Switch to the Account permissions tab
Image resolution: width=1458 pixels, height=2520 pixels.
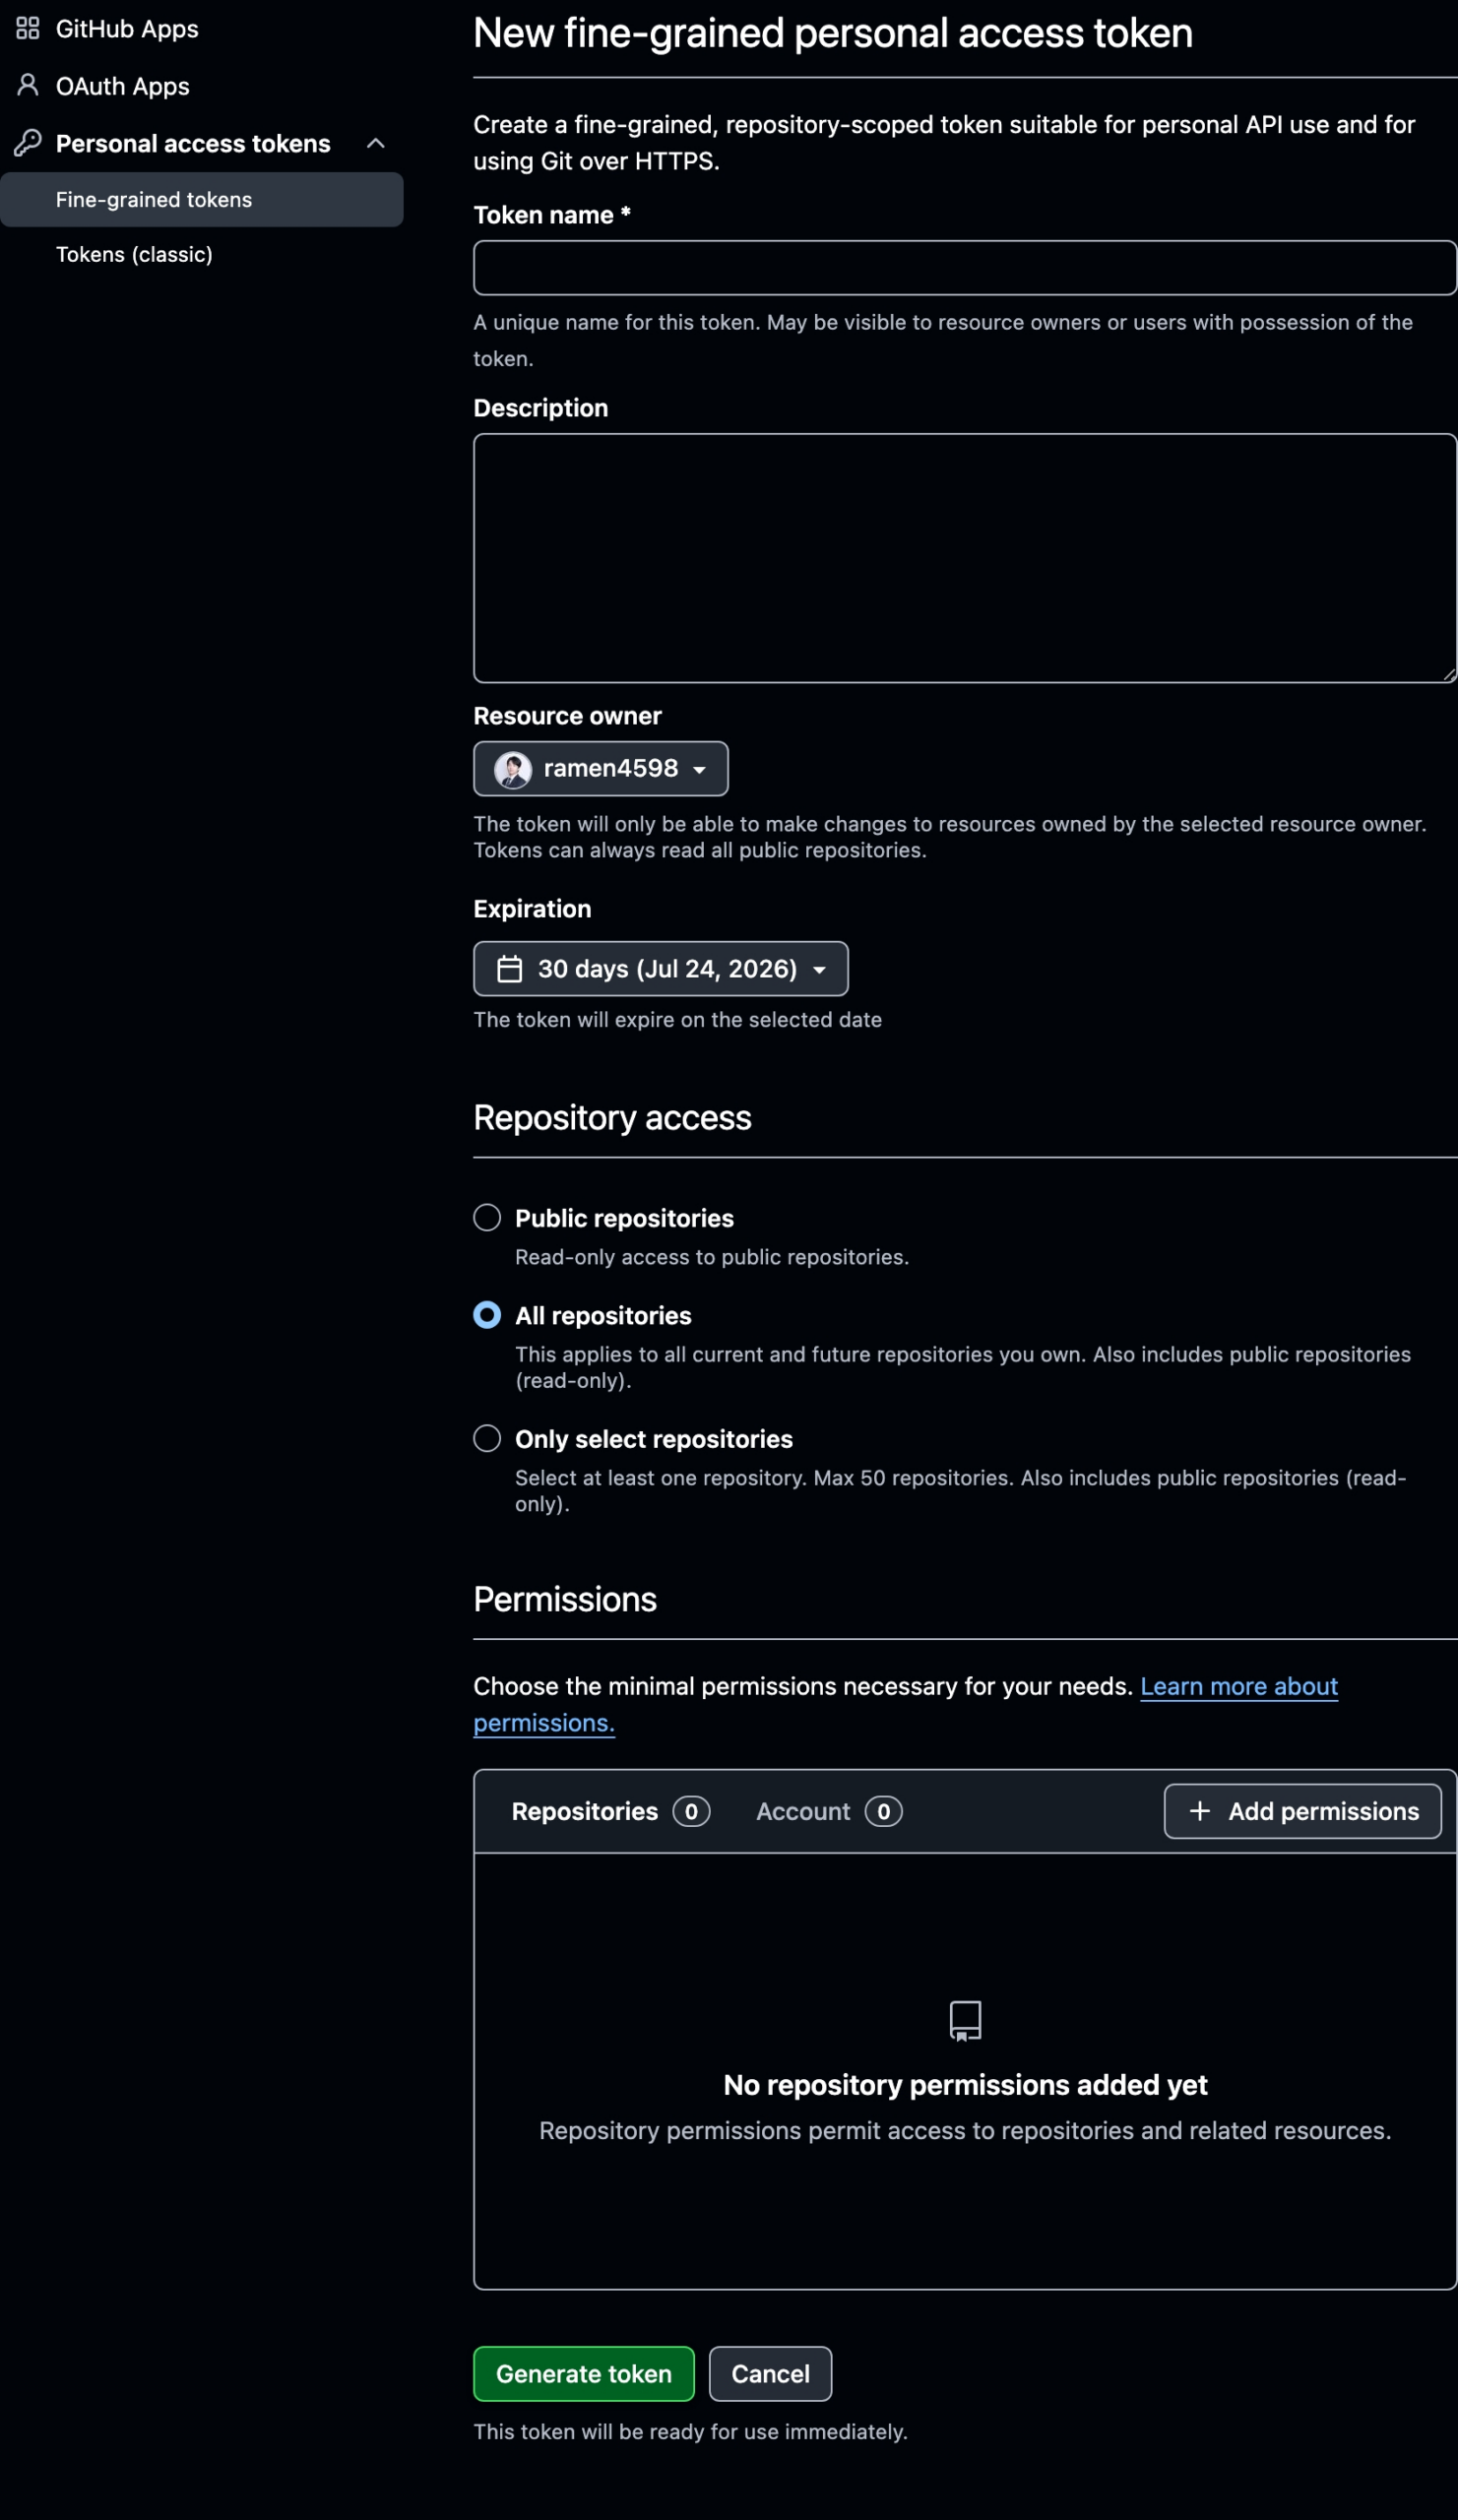pyautogui.click(x=829, y=1811)
